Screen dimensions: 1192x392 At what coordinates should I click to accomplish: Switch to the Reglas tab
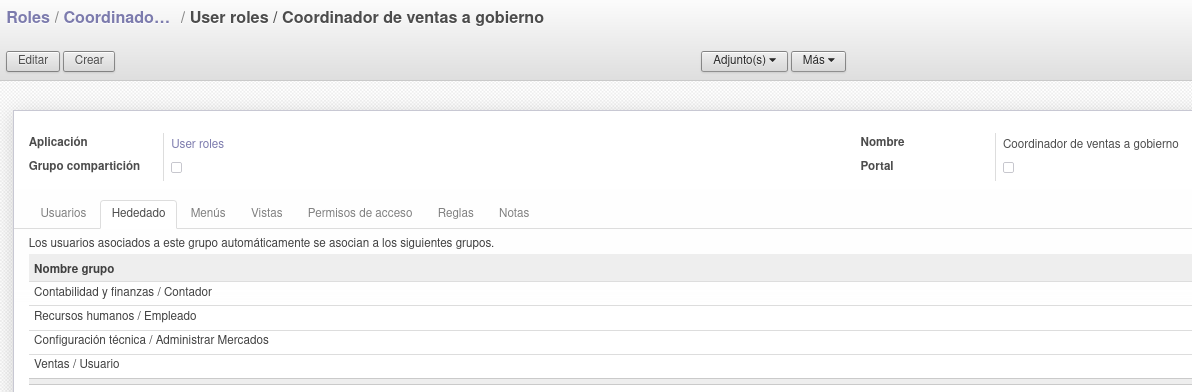[x=456, y=213]
